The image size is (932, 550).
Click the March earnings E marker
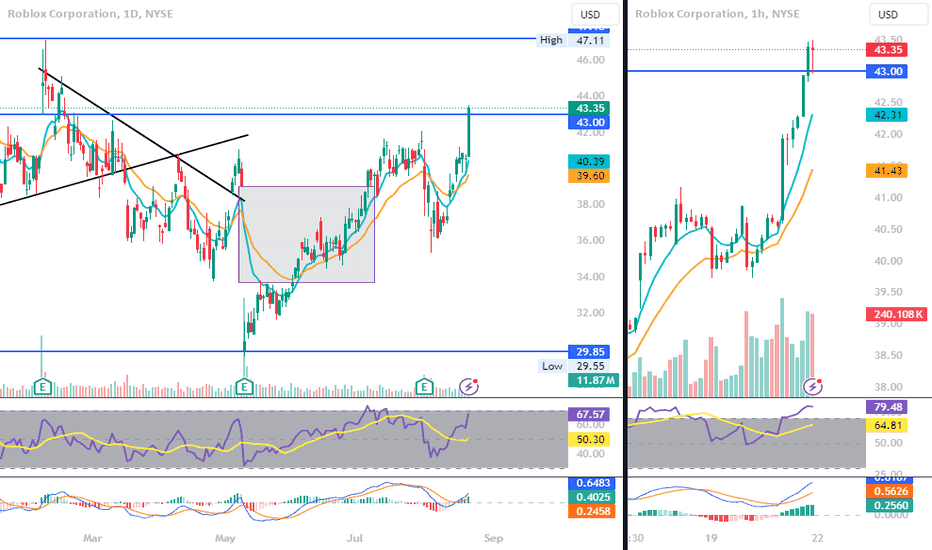click(x=42, y=387)
